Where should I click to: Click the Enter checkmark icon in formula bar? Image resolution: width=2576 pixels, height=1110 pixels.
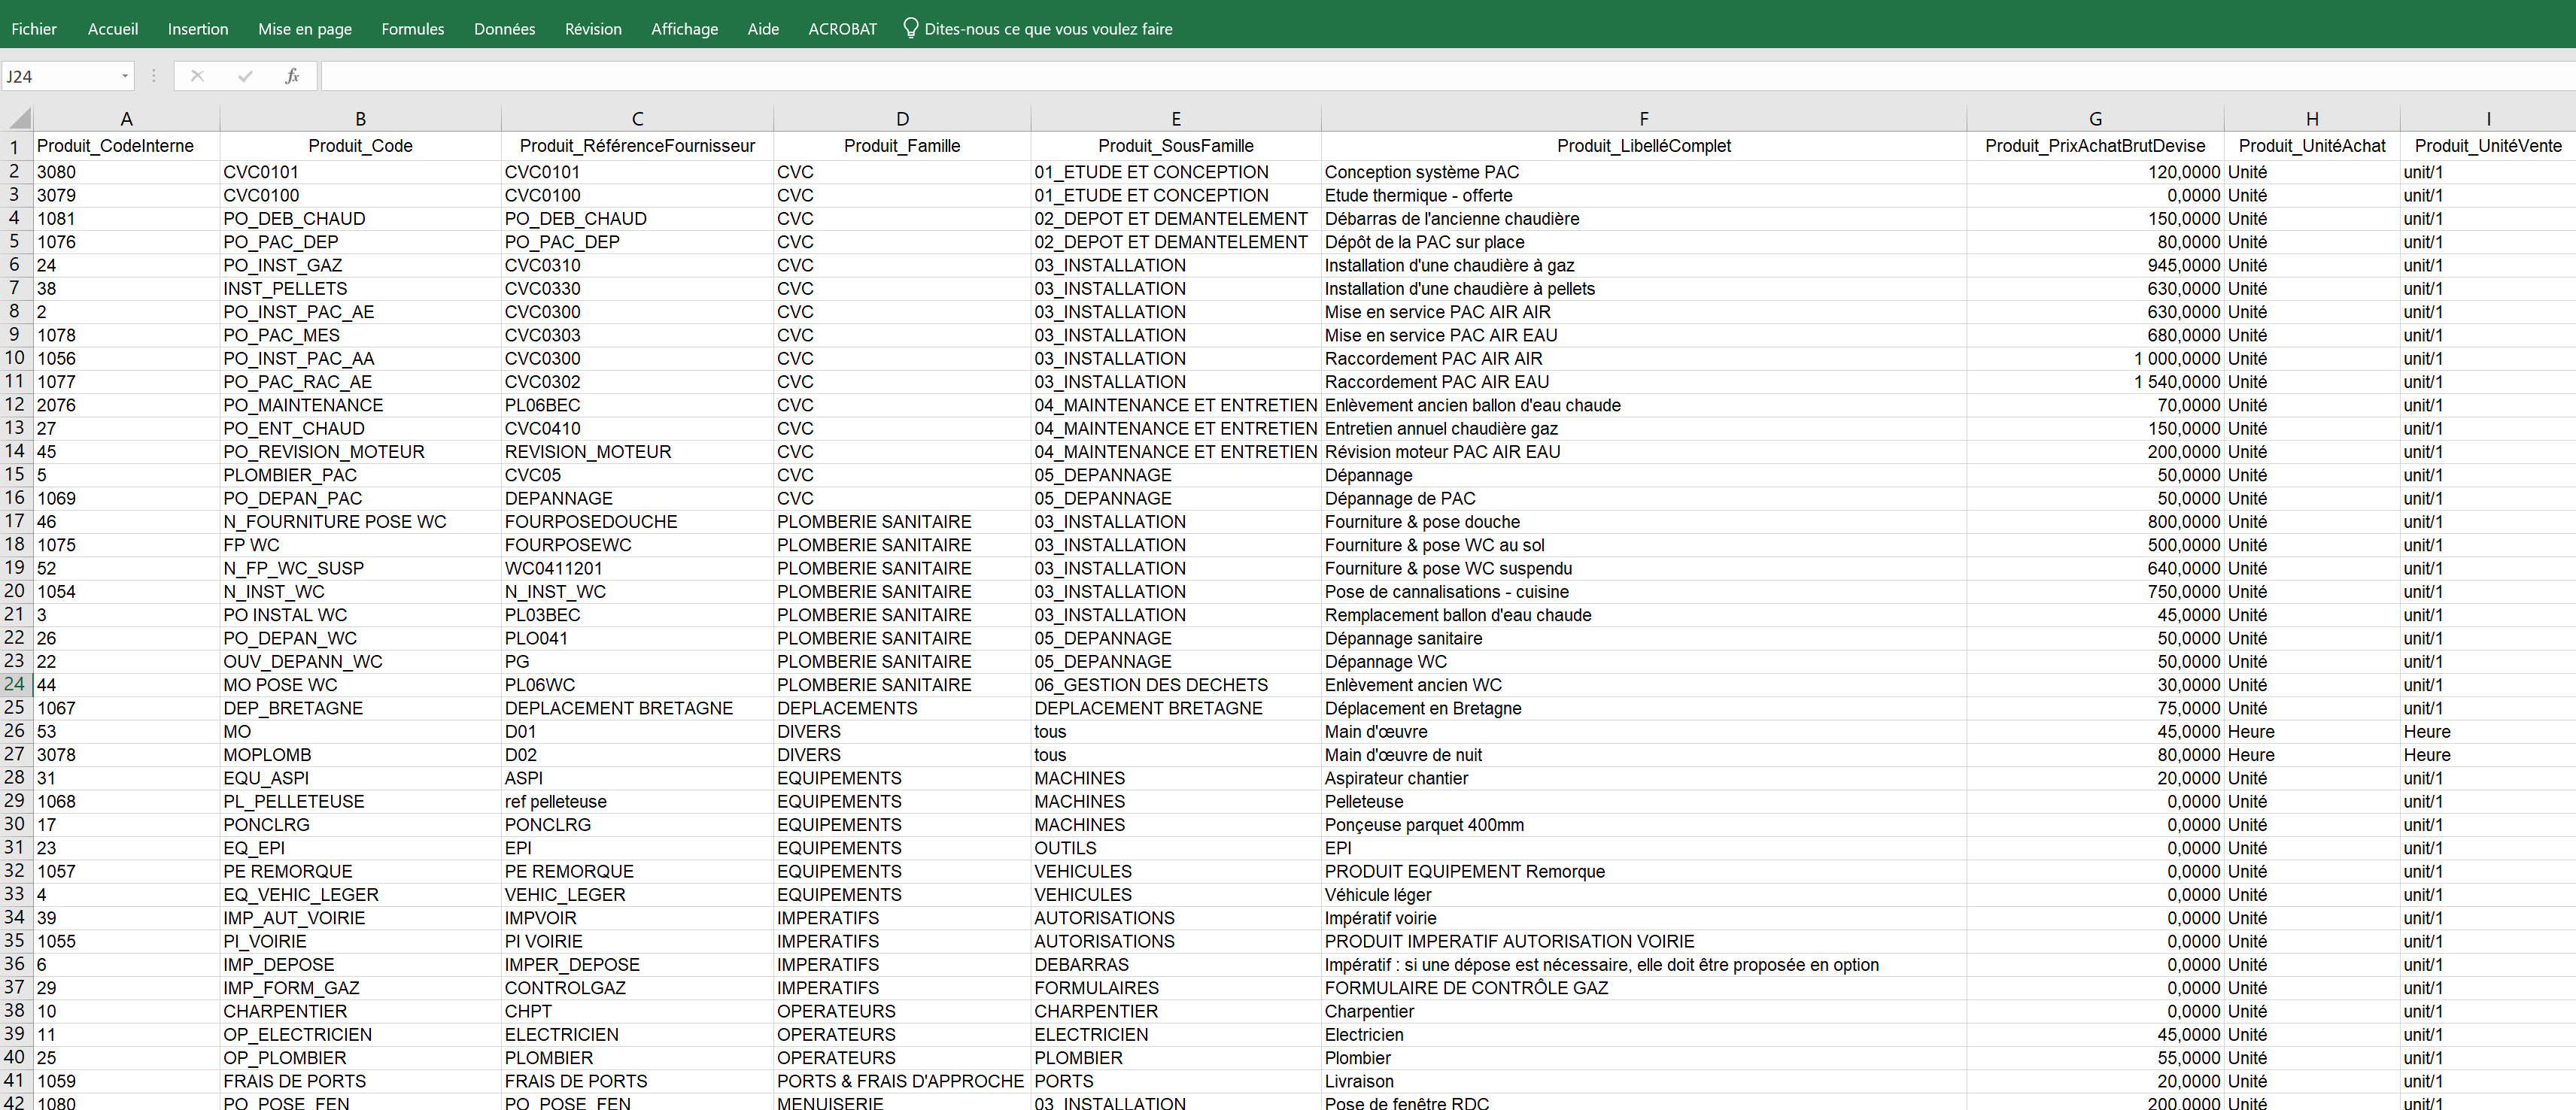[x=245, y=76]
